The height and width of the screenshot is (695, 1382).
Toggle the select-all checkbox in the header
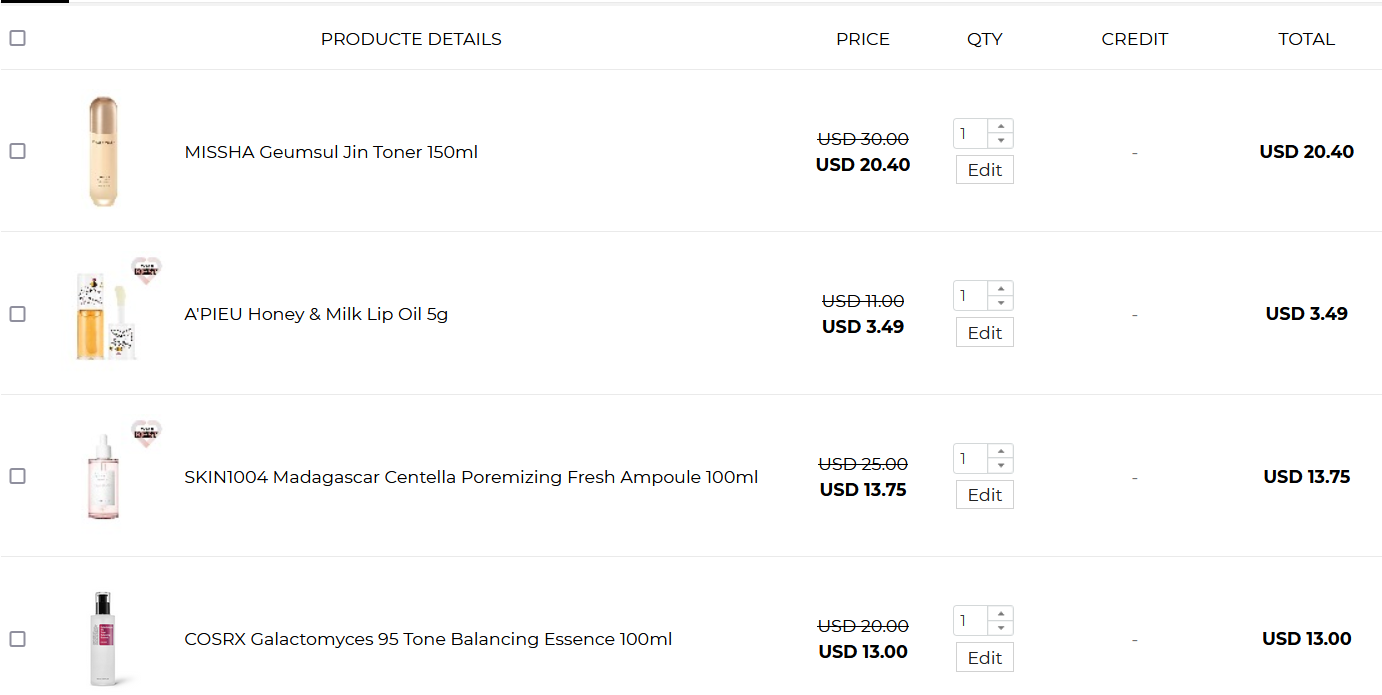point(17,38)
